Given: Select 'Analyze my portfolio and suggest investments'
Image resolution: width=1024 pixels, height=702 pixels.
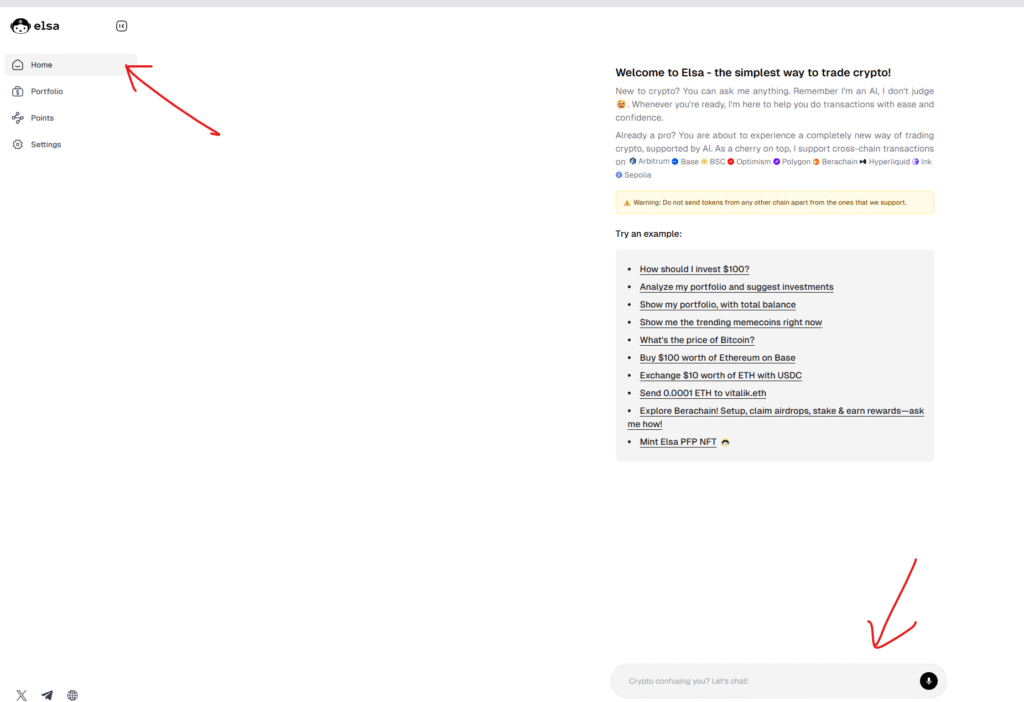Looking at the screenshot, I should click(x=736, y=287).
